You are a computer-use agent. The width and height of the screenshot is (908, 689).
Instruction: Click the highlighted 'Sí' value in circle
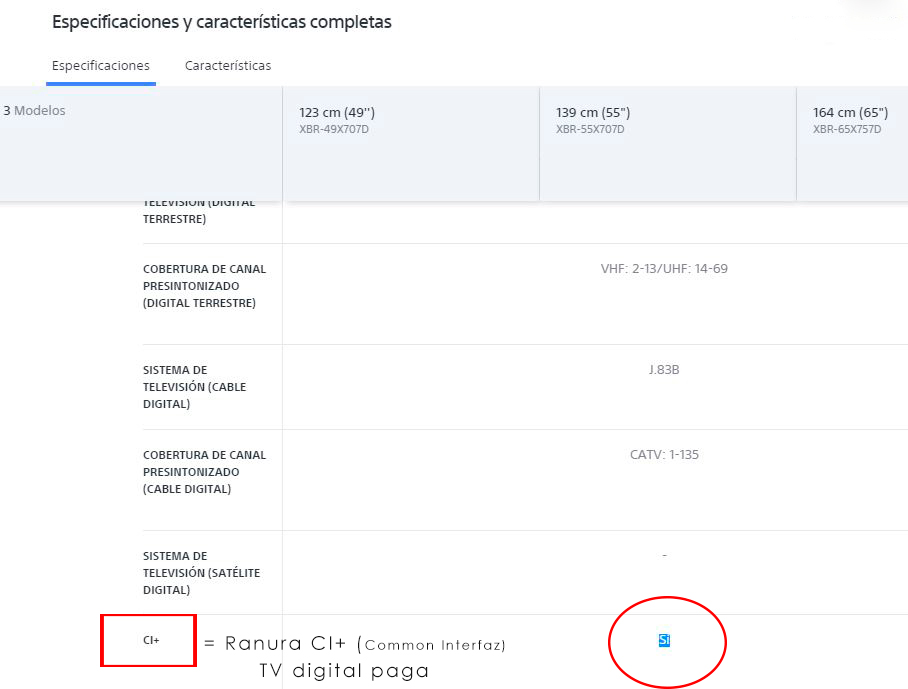click(664, 640)
